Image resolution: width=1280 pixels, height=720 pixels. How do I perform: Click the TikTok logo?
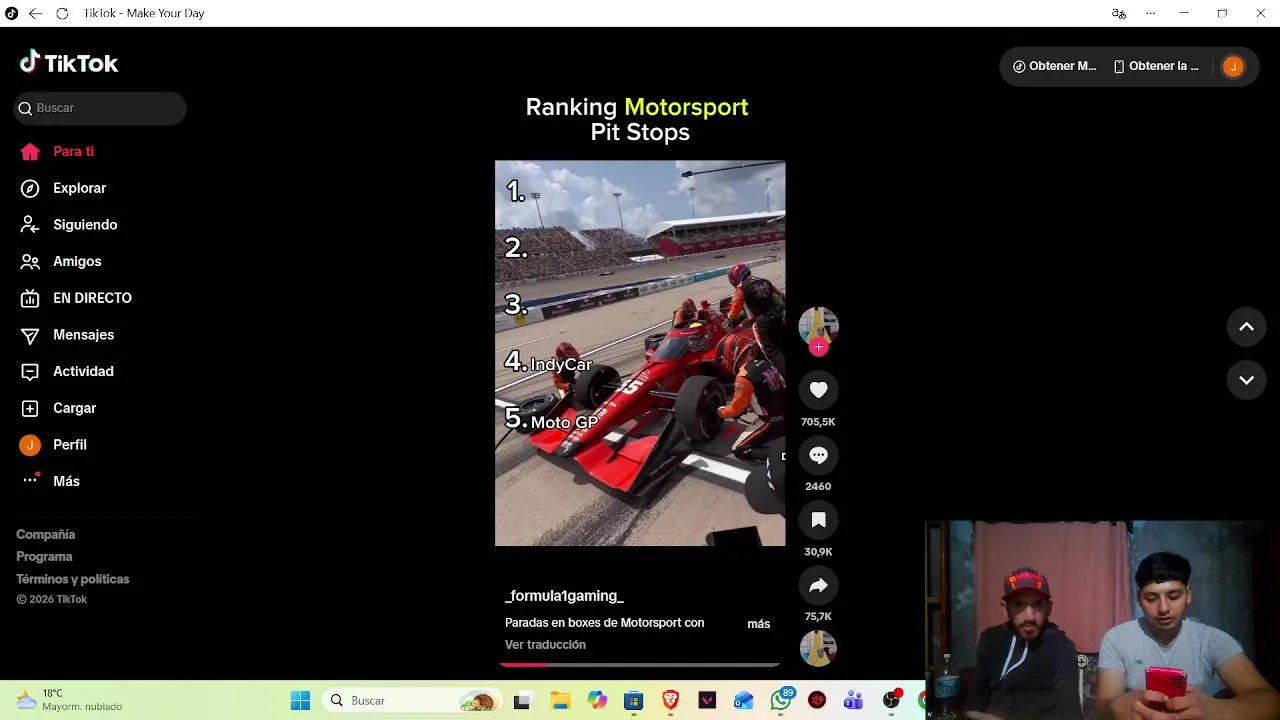point(69,63)
